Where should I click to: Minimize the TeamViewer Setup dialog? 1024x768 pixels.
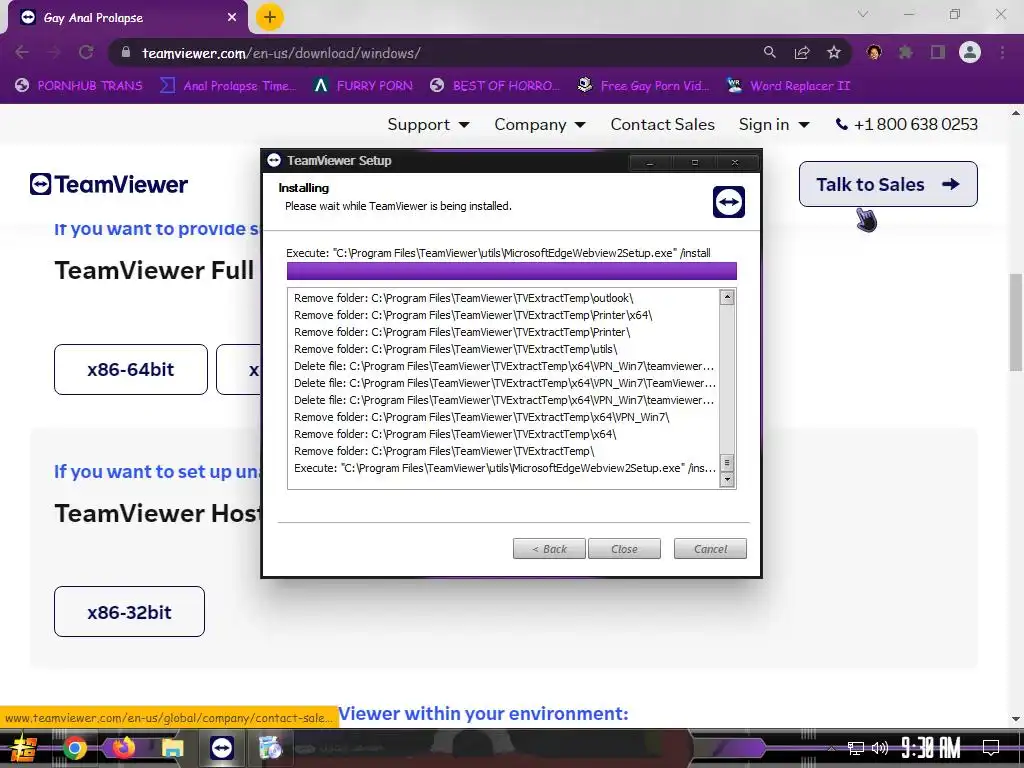pos(650,162)
